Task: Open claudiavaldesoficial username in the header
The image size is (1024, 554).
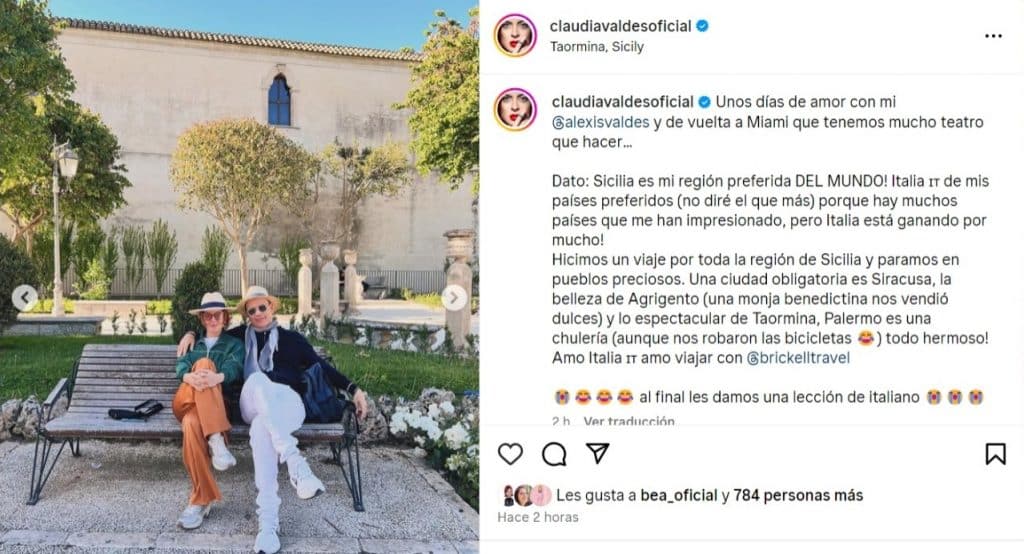Action: click(x=620, y=26)
